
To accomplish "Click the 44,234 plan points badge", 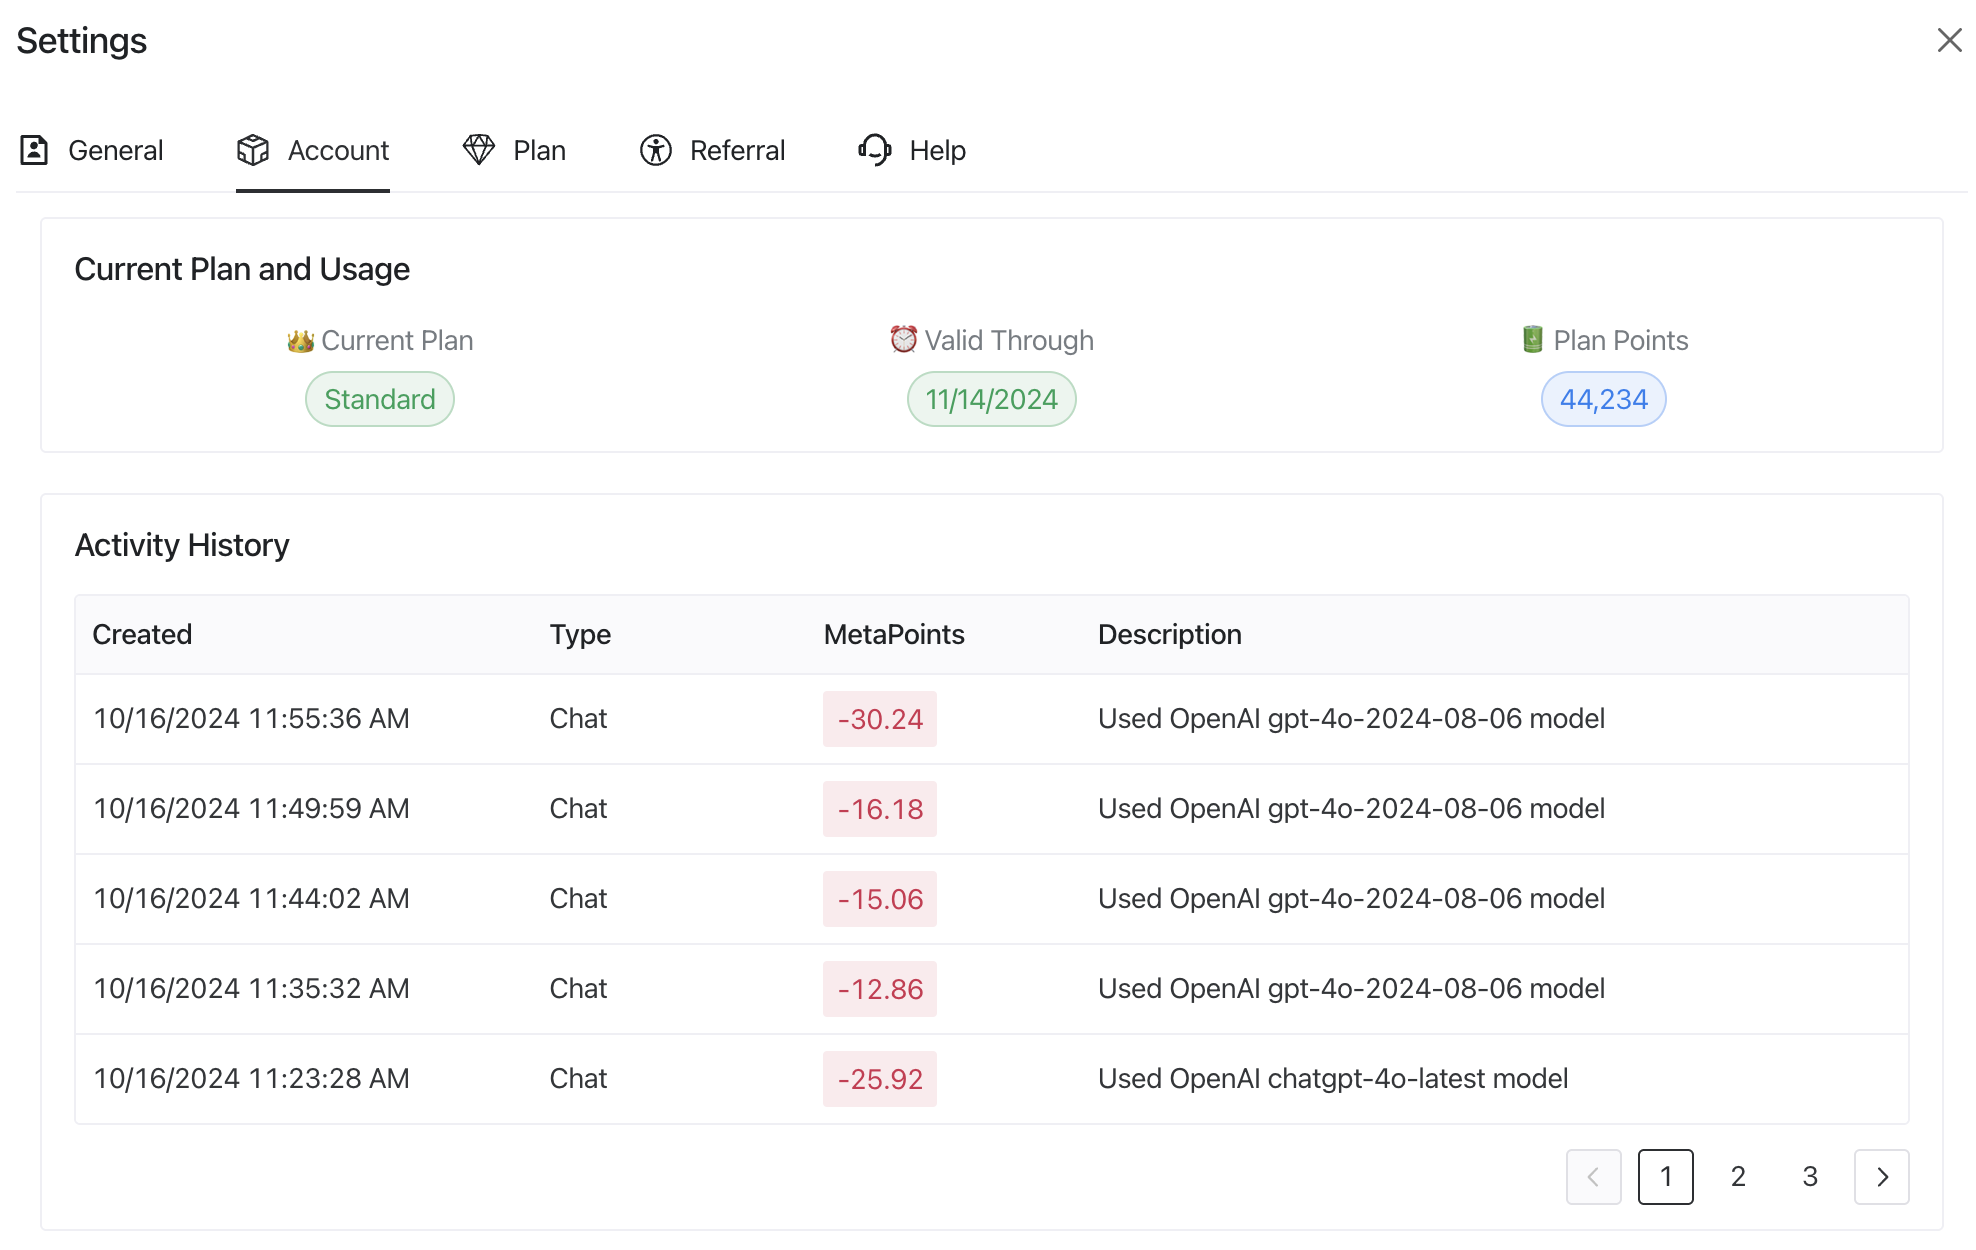I will (x=1603, y=399).
